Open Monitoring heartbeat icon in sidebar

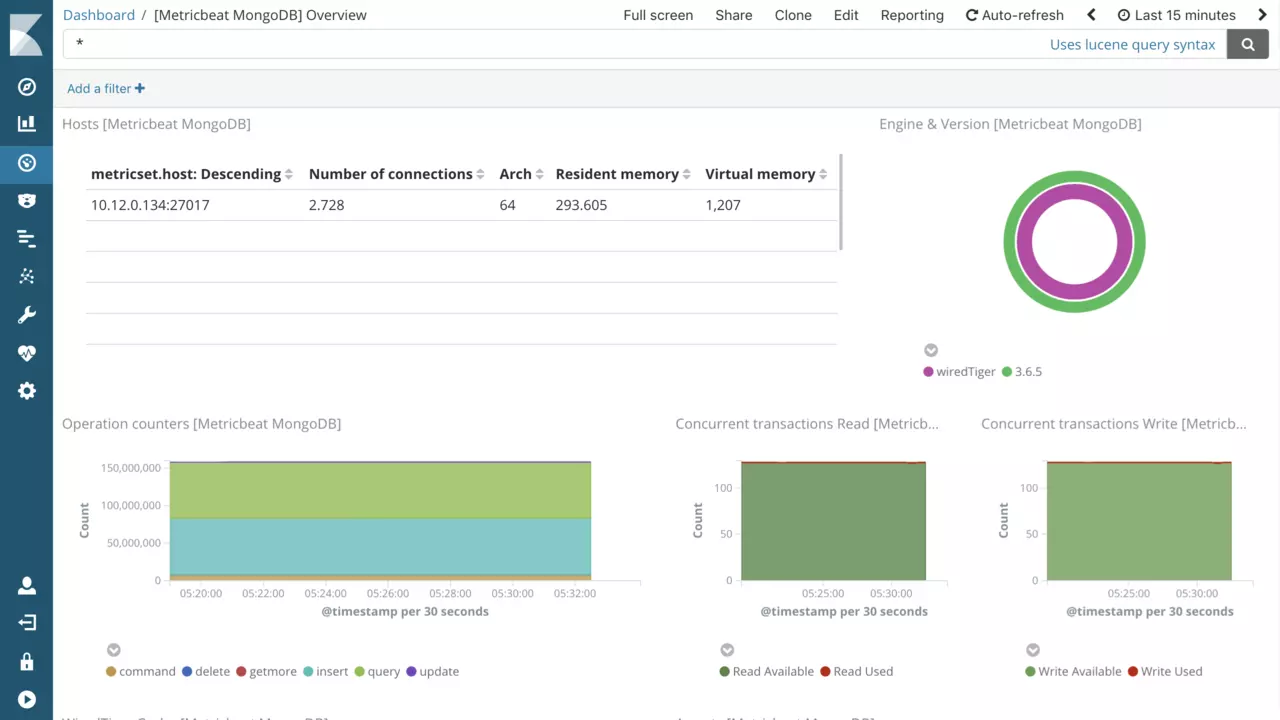[x=27, y=353]
